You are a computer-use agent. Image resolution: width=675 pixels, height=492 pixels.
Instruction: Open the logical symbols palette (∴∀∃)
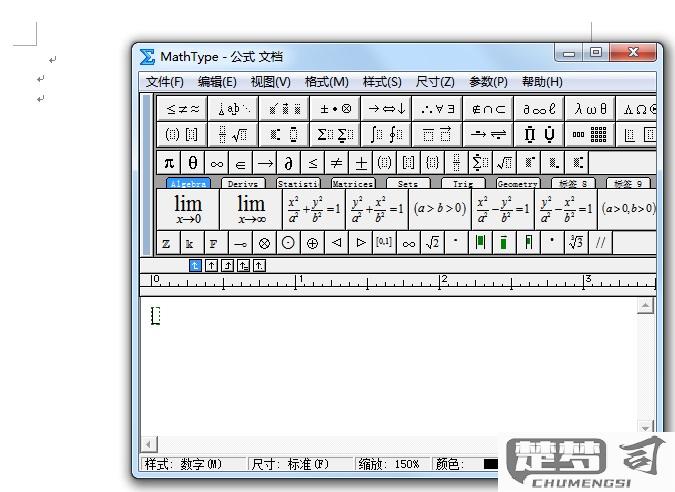coord(437,109)
